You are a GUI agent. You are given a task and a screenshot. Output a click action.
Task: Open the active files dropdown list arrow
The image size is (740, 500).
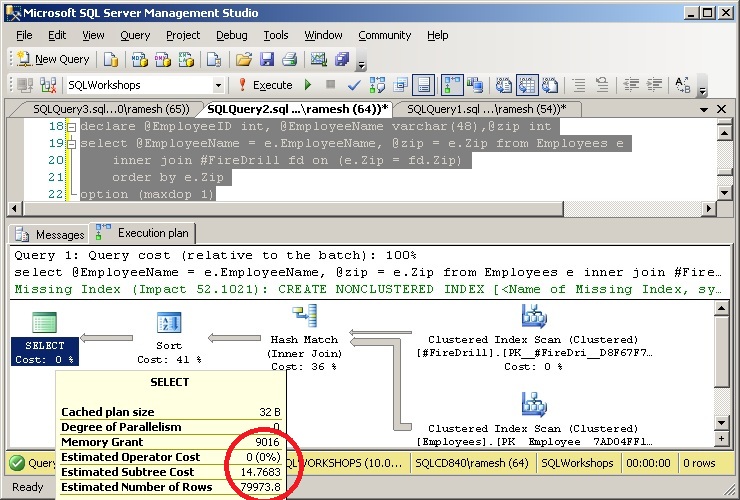coord(704,110)
